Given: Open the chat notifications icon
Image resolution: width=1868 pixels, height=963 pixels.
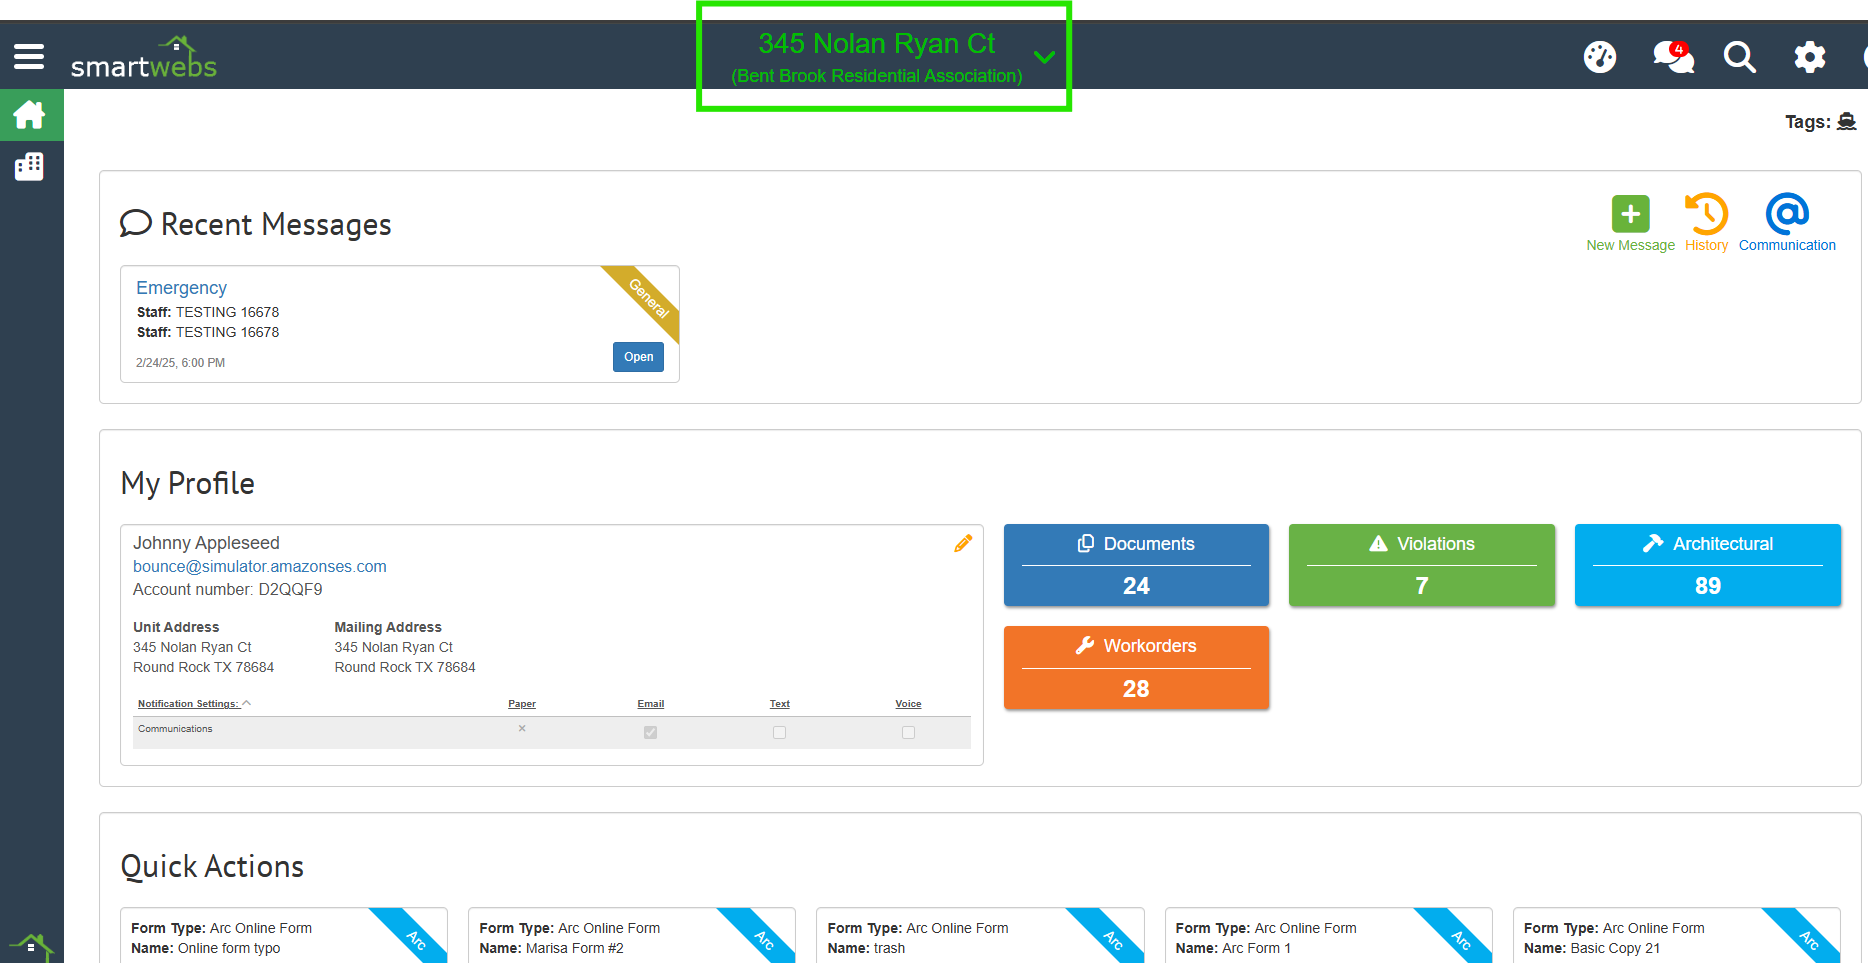Looking at the screenshot, I should pos(1672,57).
